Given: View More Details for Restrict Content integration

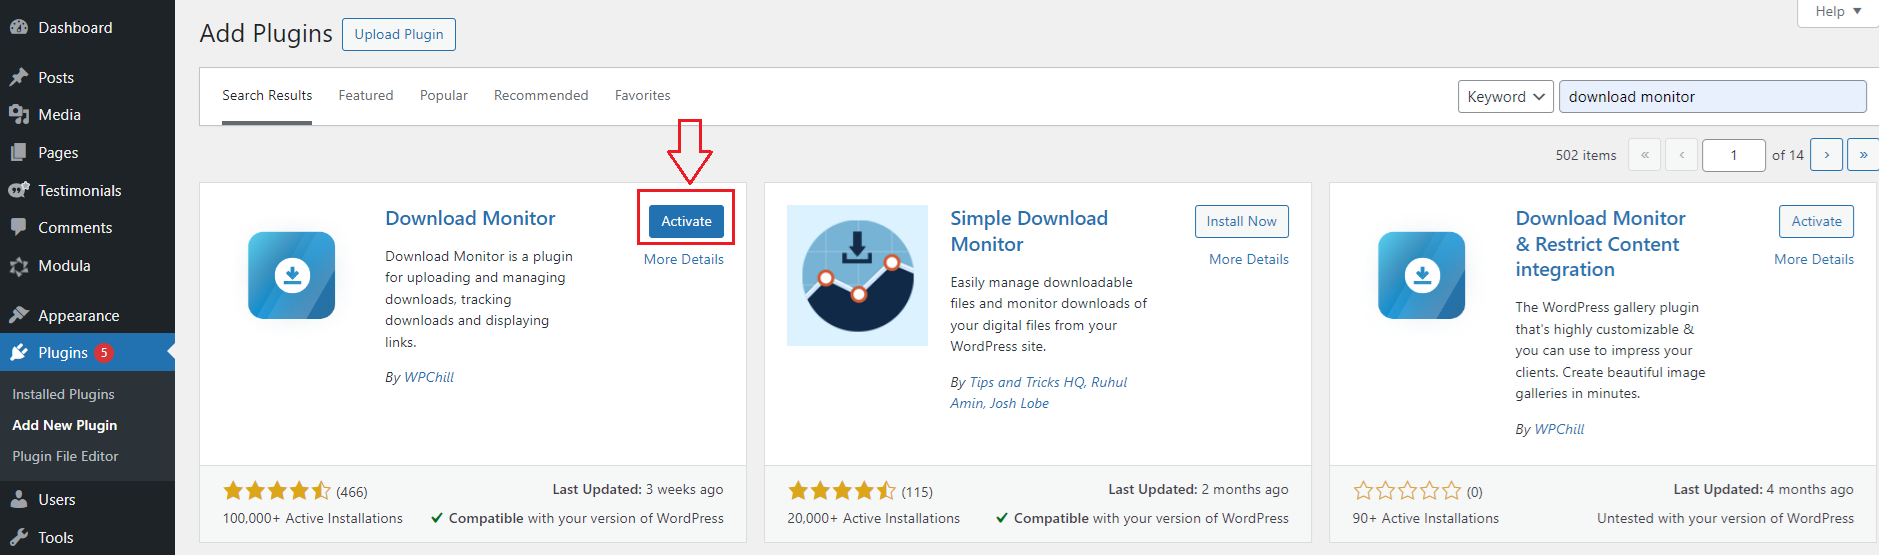Looking at the screenshot, I should [x=1814, y=259].
